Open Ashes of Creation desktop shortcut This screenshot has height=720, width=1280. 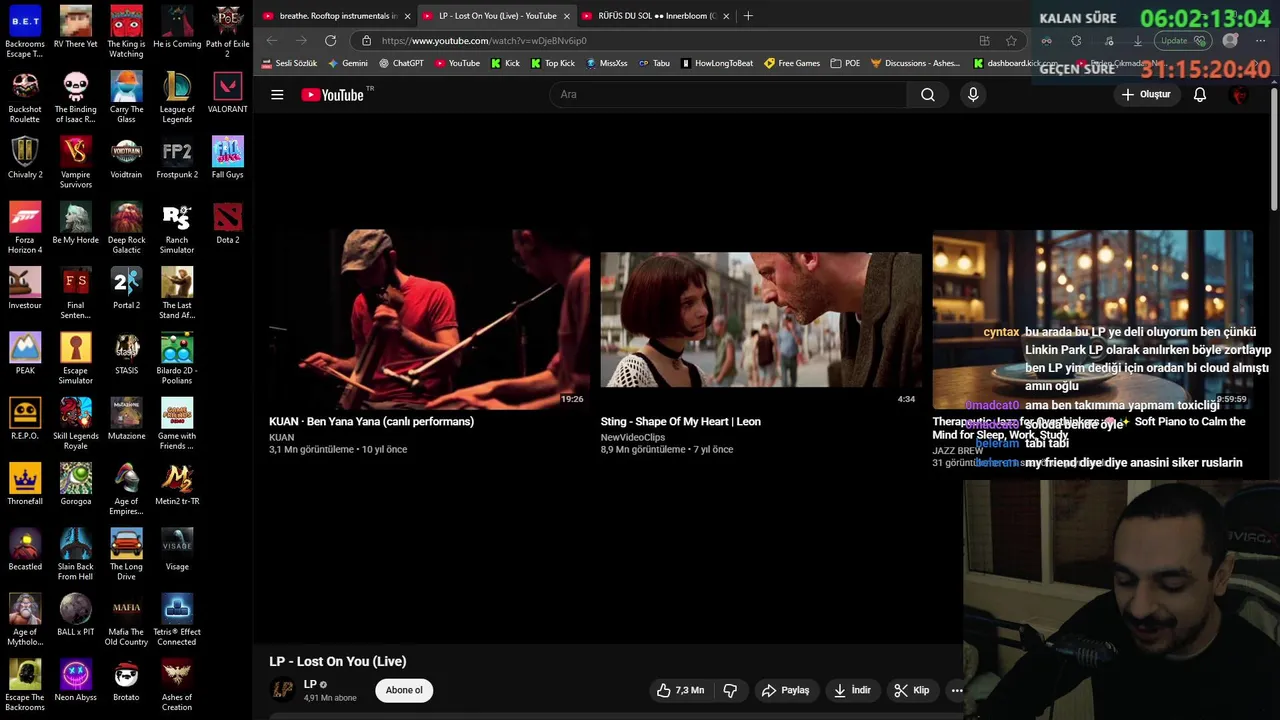(x=177, y=685)
